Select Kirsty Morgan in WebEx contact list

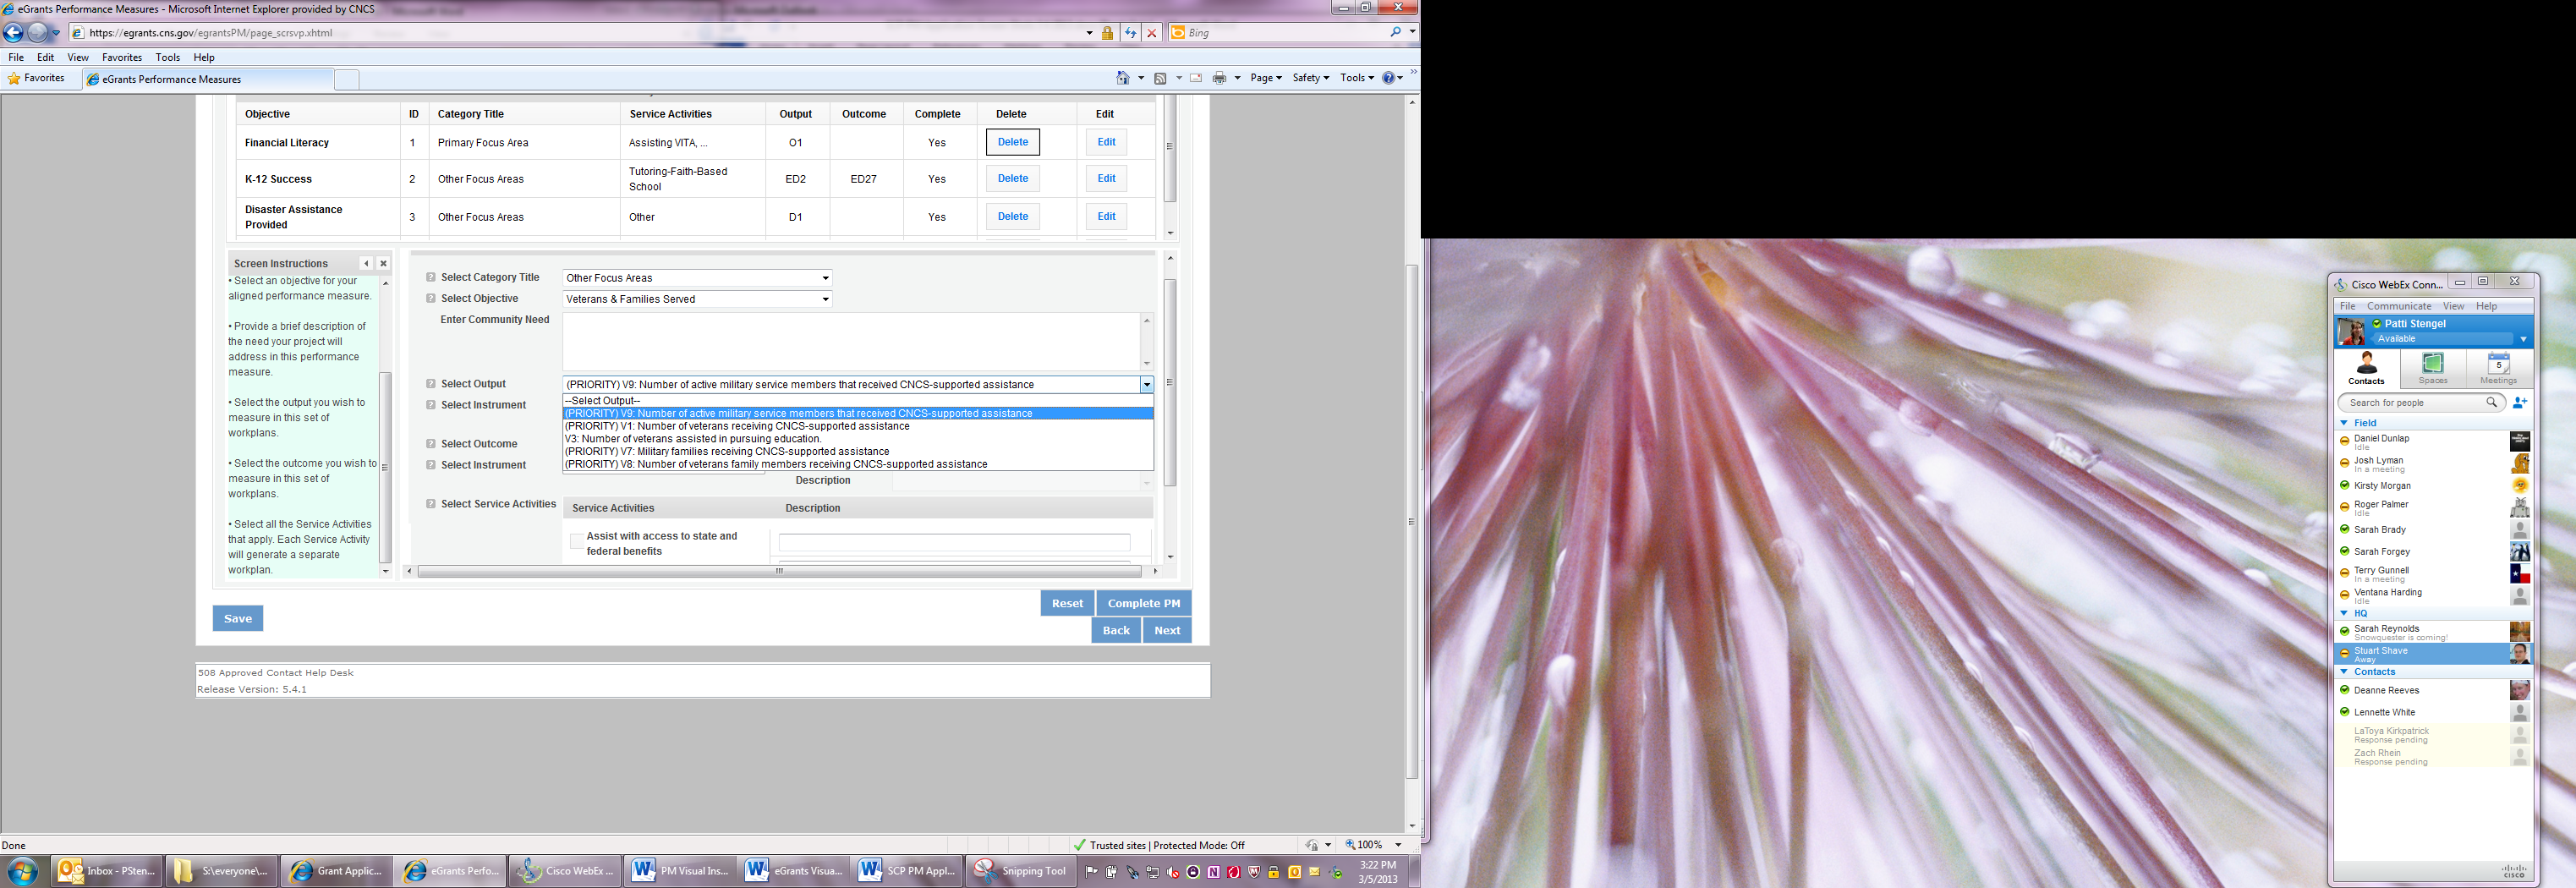(x=2433, y=486)
